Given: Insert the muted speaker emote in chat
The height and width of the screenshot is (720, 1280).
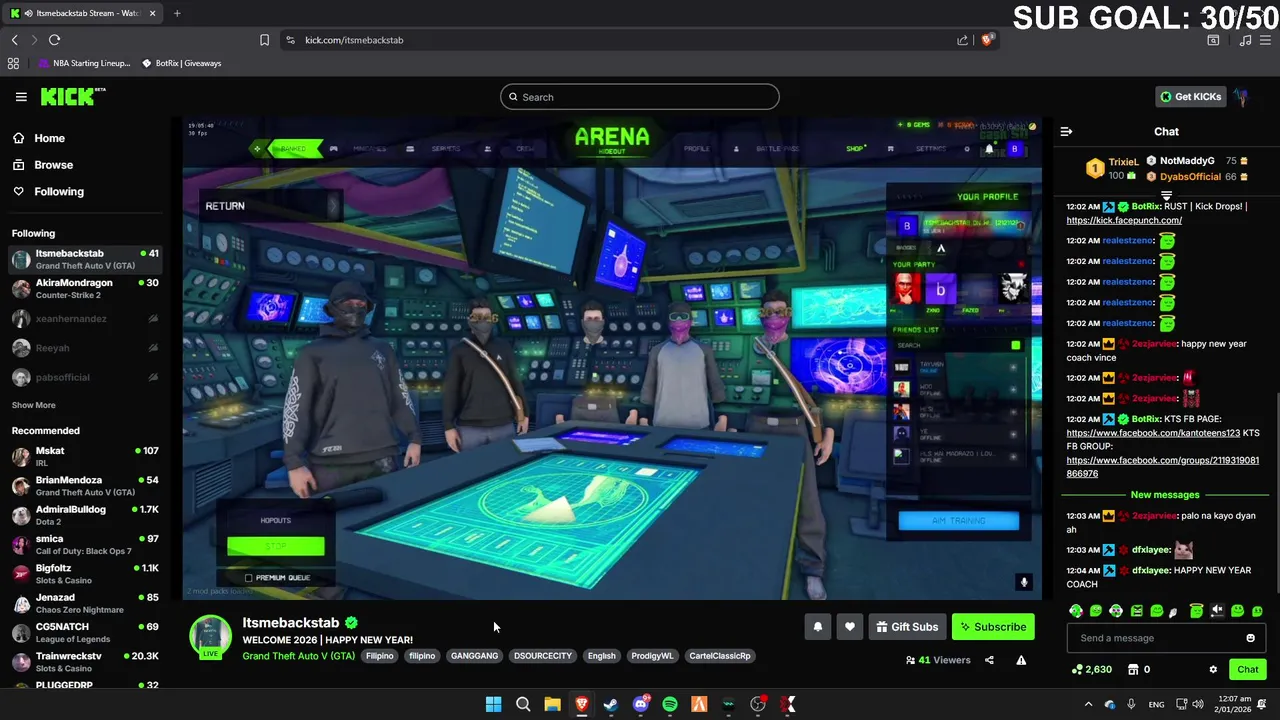Looking at the screenshot, I should [1217, 610].
